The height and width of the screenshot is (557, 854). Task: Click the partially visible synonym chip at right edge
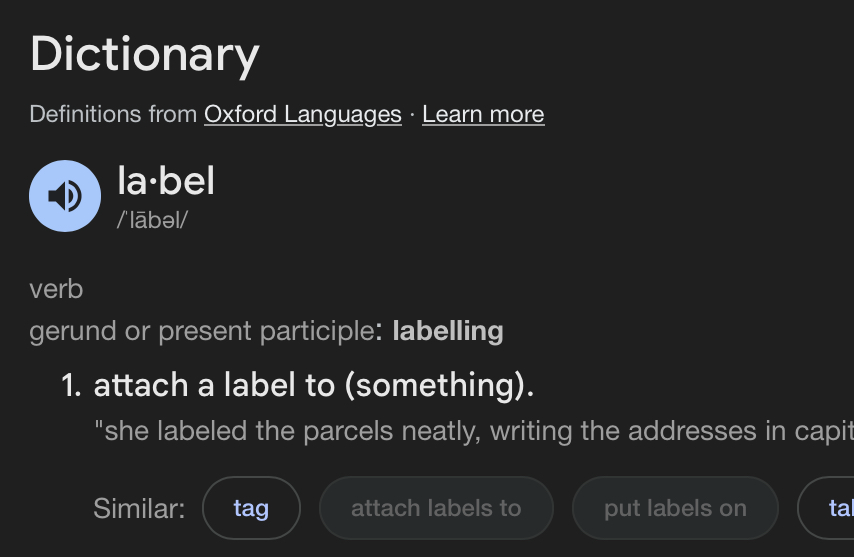pos(828,508)
